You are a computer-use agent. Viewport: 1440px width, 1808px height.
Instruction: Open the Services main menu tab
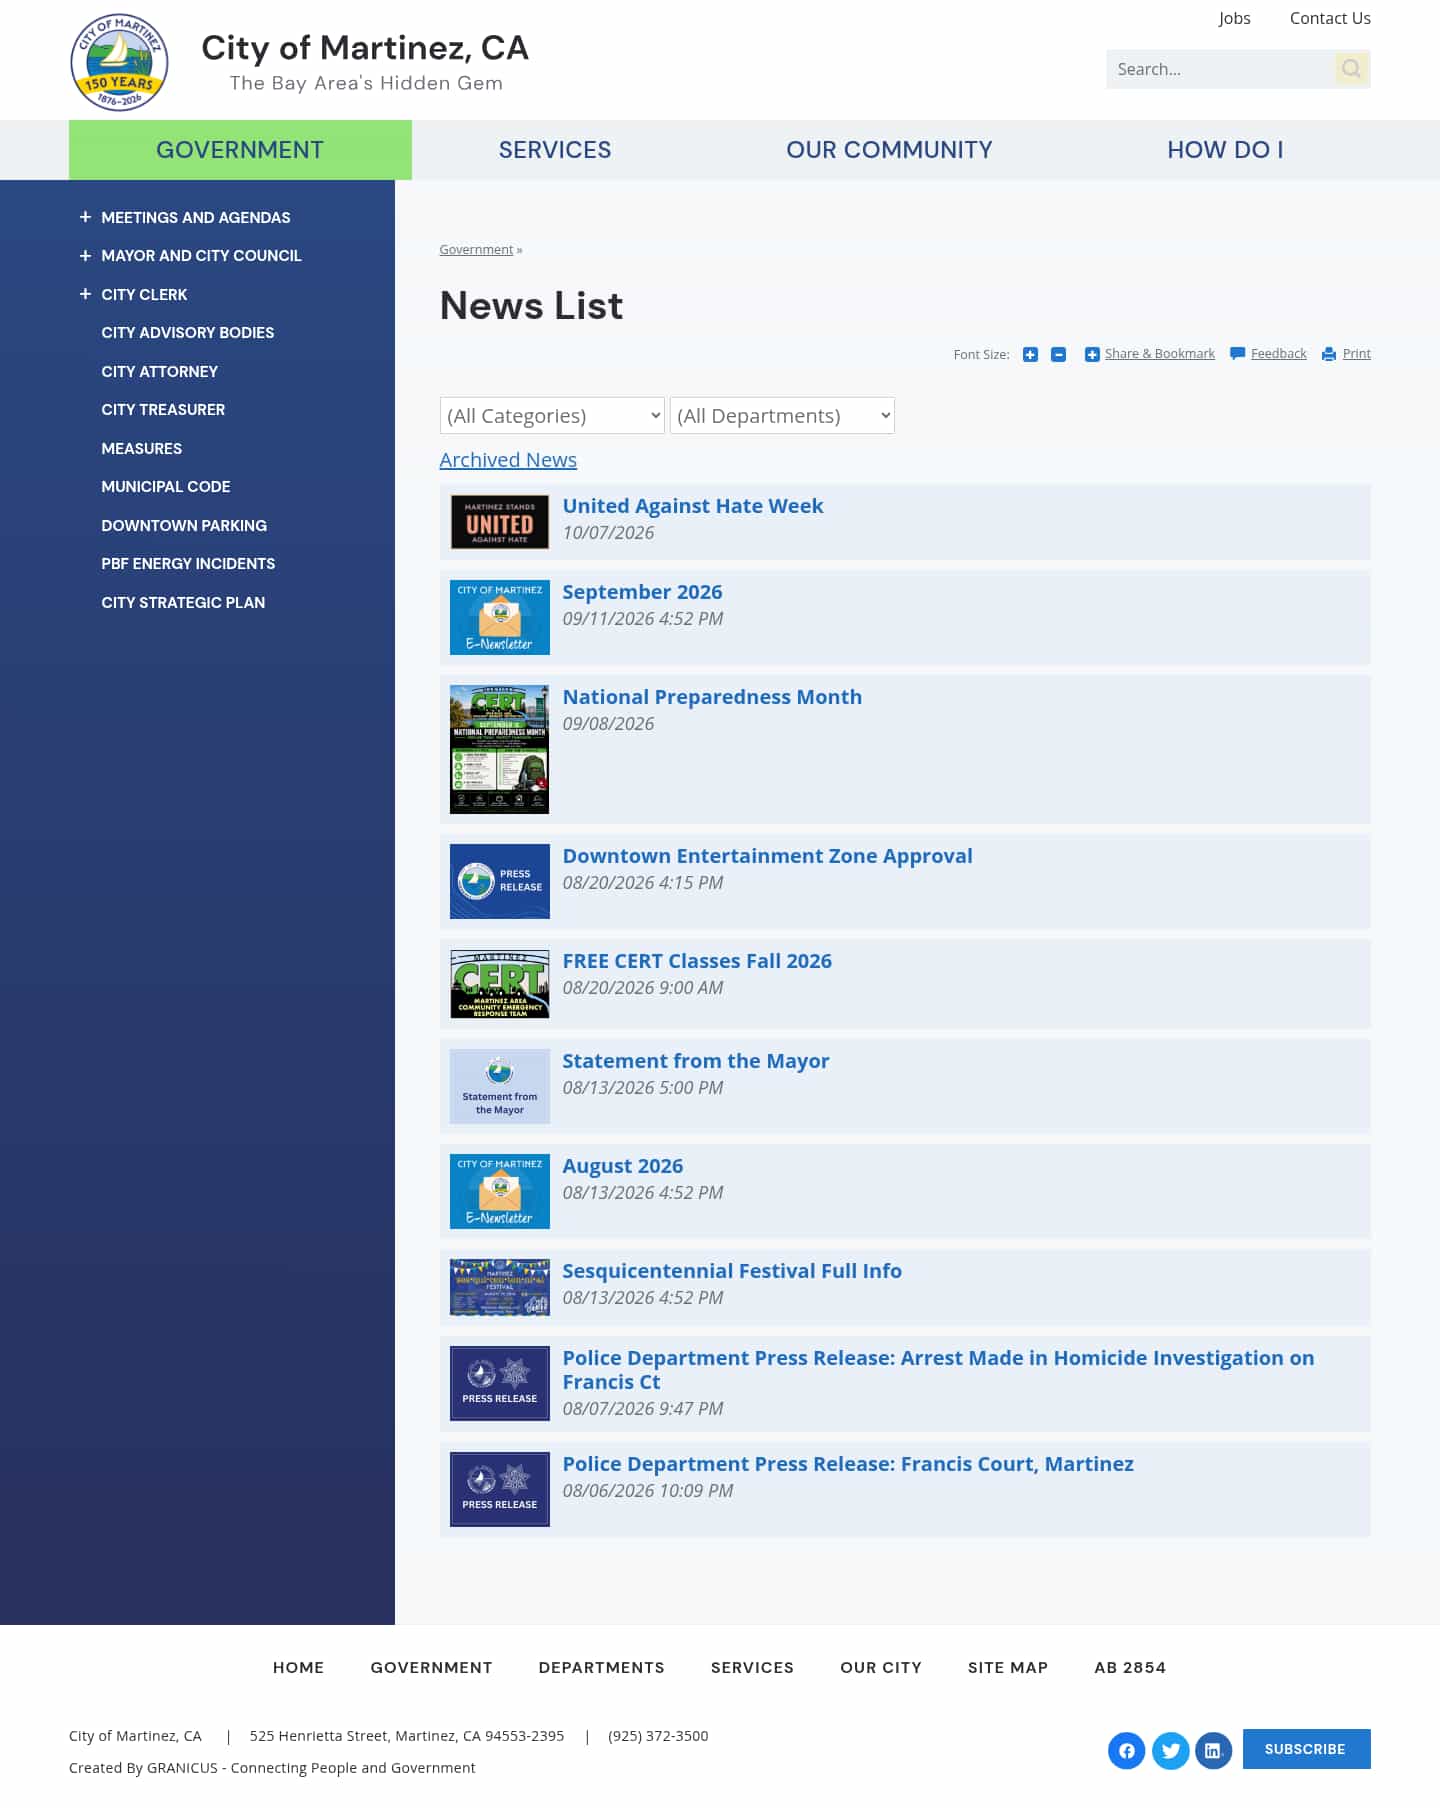tap(555, 150)
